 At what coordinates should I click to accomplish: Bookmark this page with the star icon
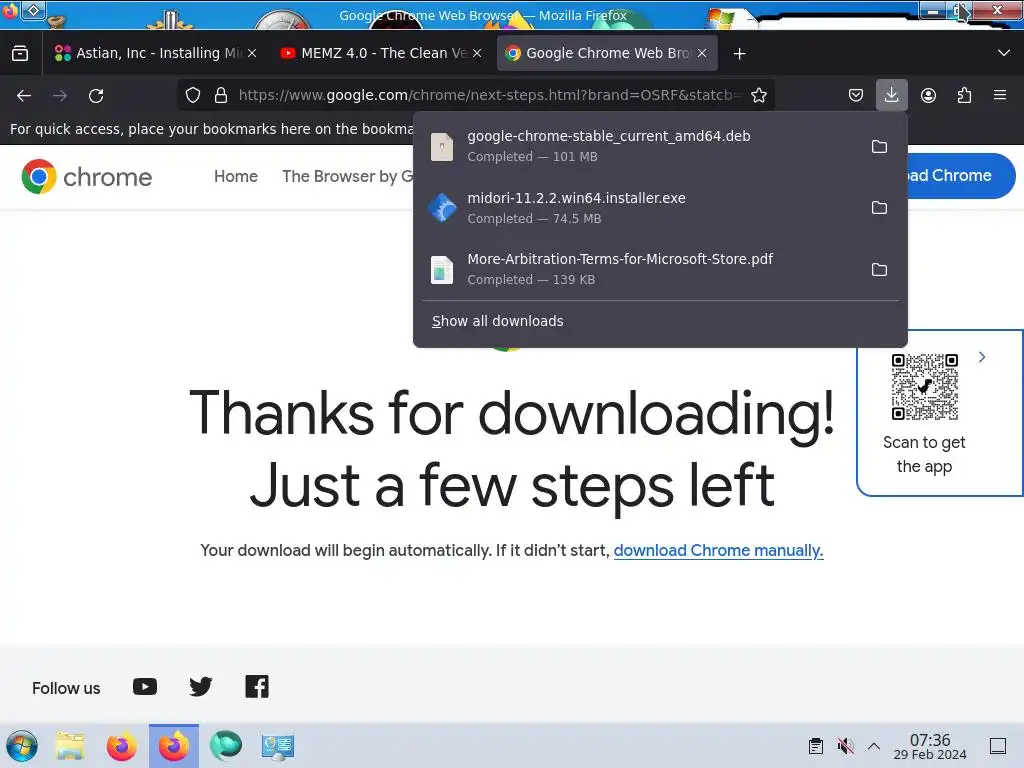click(x=758, y=95)
